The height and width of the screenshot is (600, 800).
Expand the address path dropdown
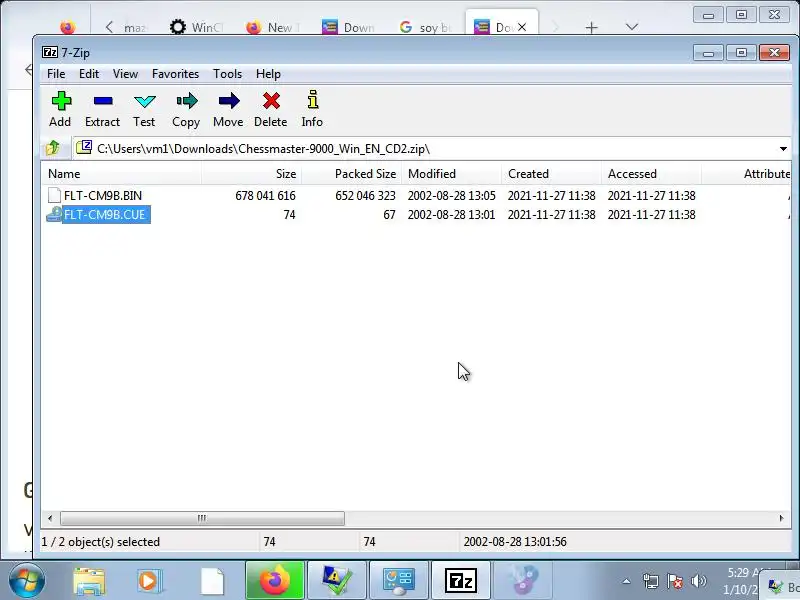(783, 149)
